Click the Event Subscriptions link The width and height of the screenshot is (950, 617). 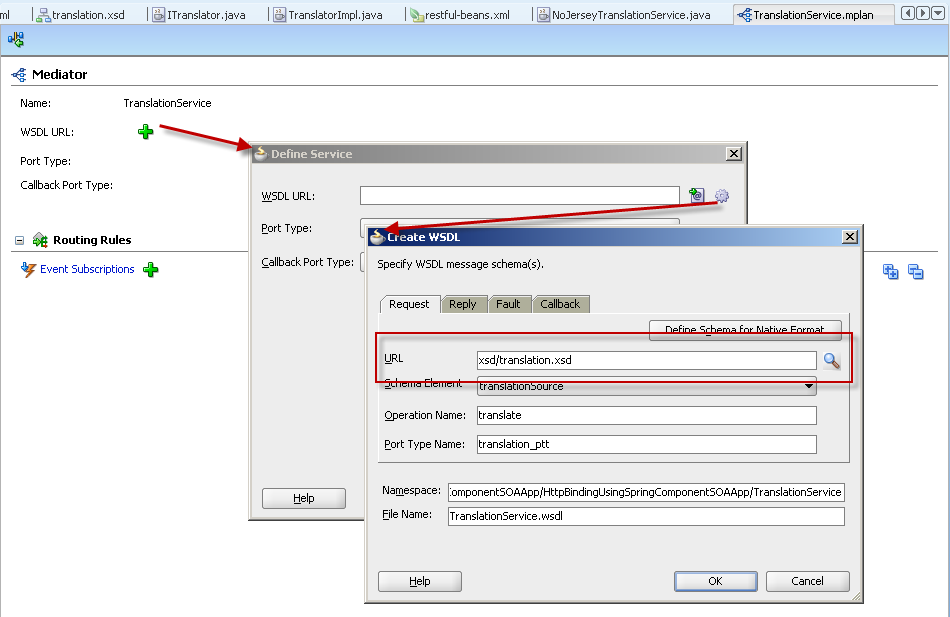point(87,269)
